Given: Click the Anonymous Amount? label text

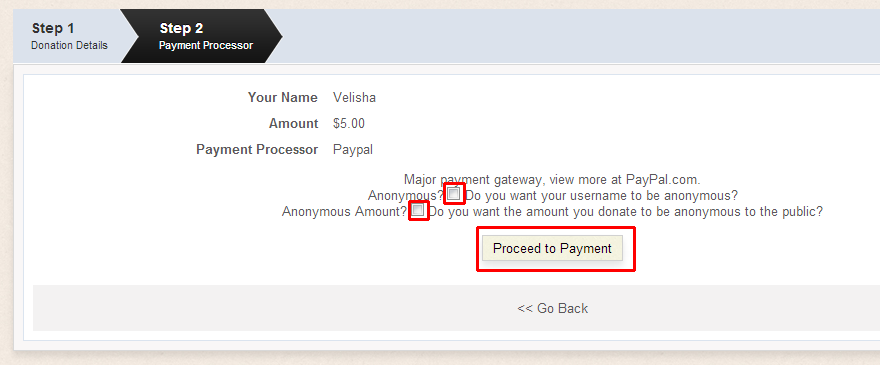Looking at the screenshot, I should (345, 212).
